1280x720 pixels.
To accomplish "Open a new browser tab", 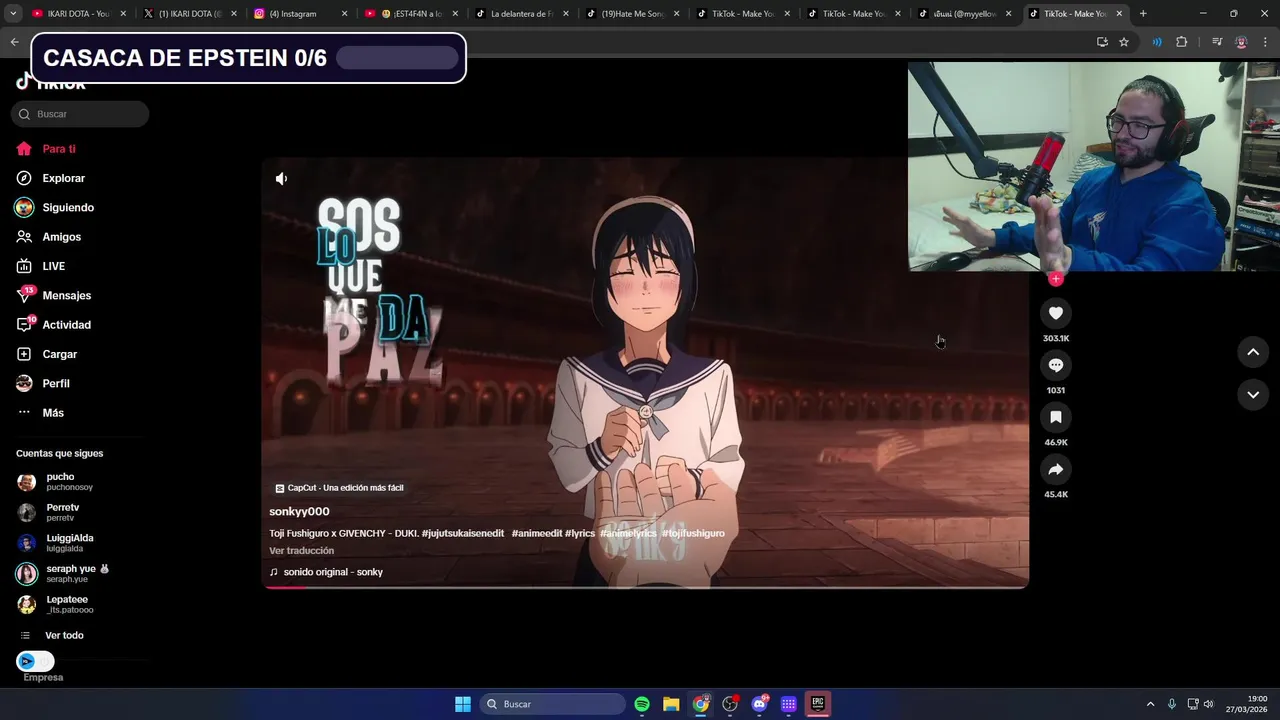I will coord(1143,14).
